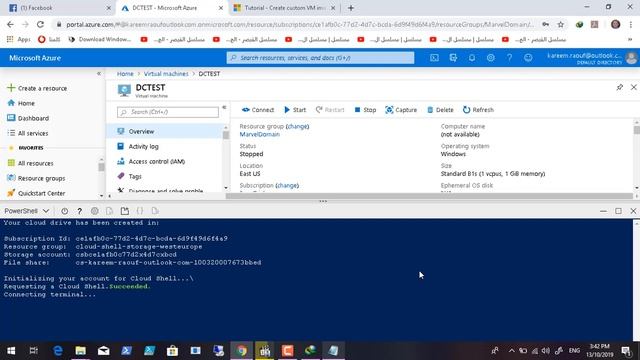Capture an image of DCTEST

point(401,110)
